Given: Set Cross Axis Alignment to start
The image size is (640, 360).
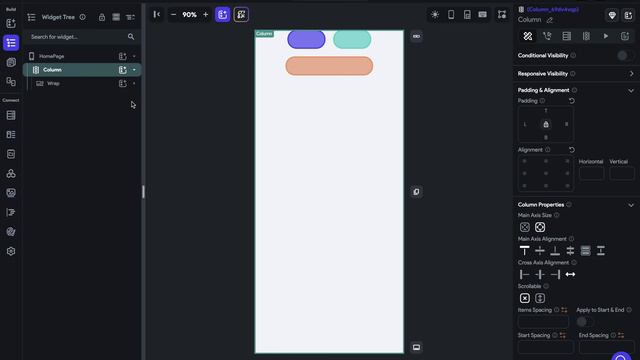Looking at the screenshot, I should [524, 274].
